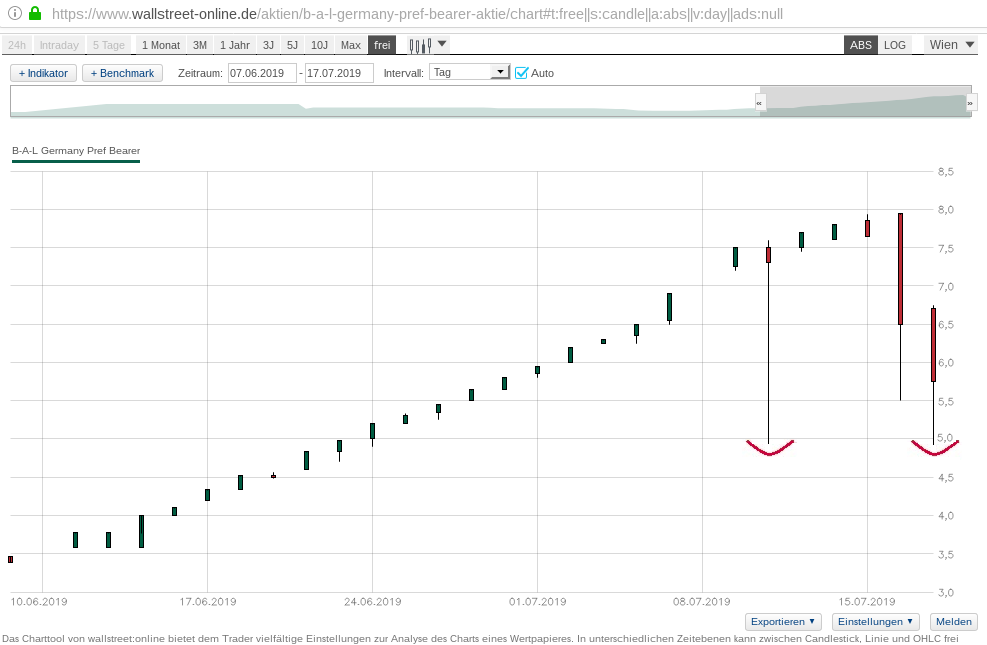Click the + Benchmark button
Screen dimensions: 987x645
click(x=122, y=73)
